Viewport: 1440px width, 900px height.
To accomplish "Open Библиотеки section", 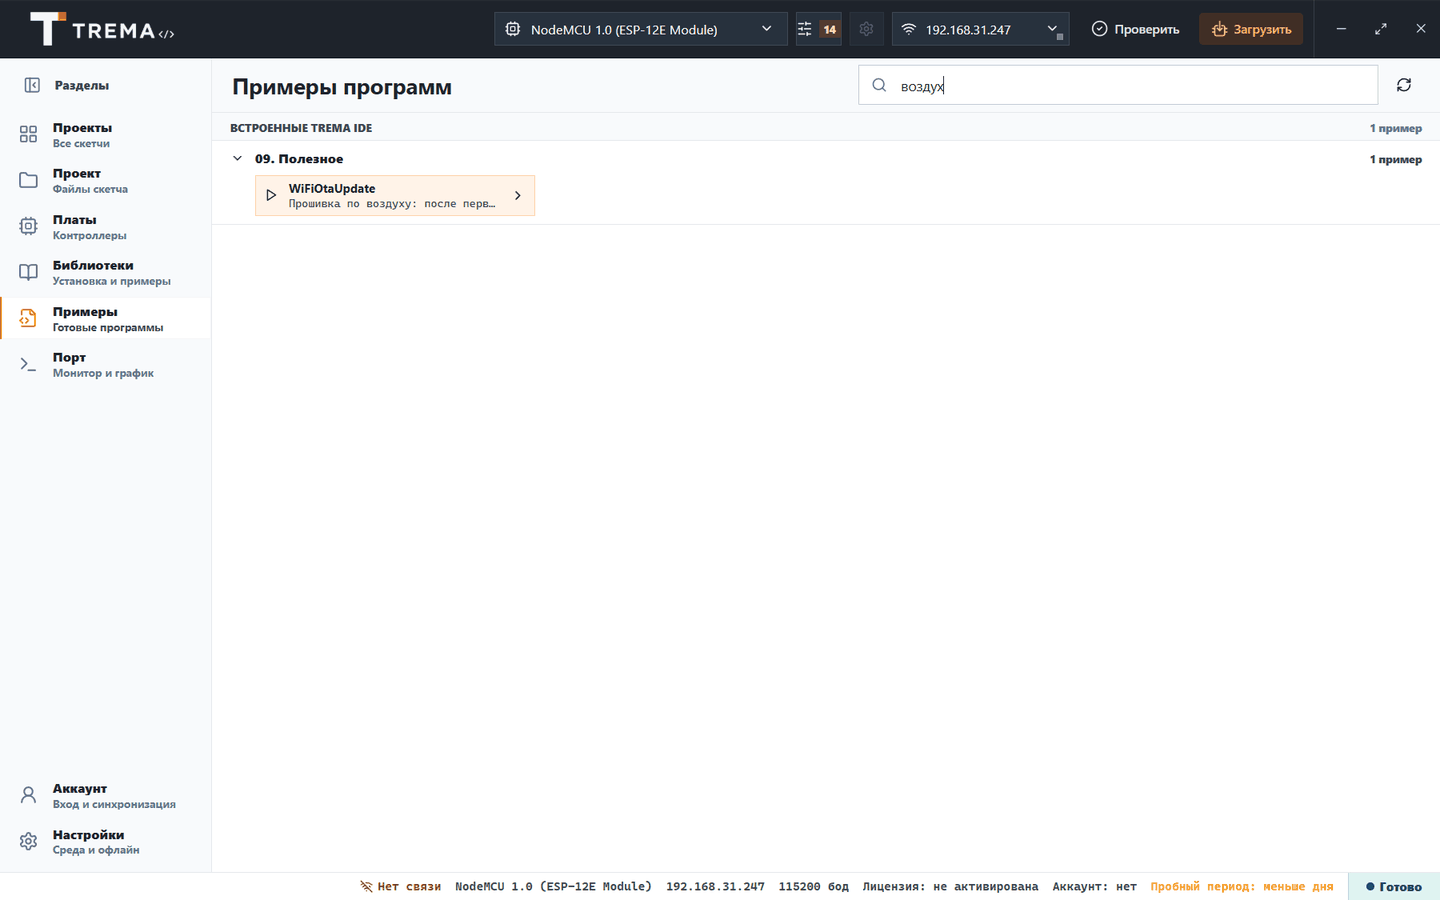I will point(105,273).
